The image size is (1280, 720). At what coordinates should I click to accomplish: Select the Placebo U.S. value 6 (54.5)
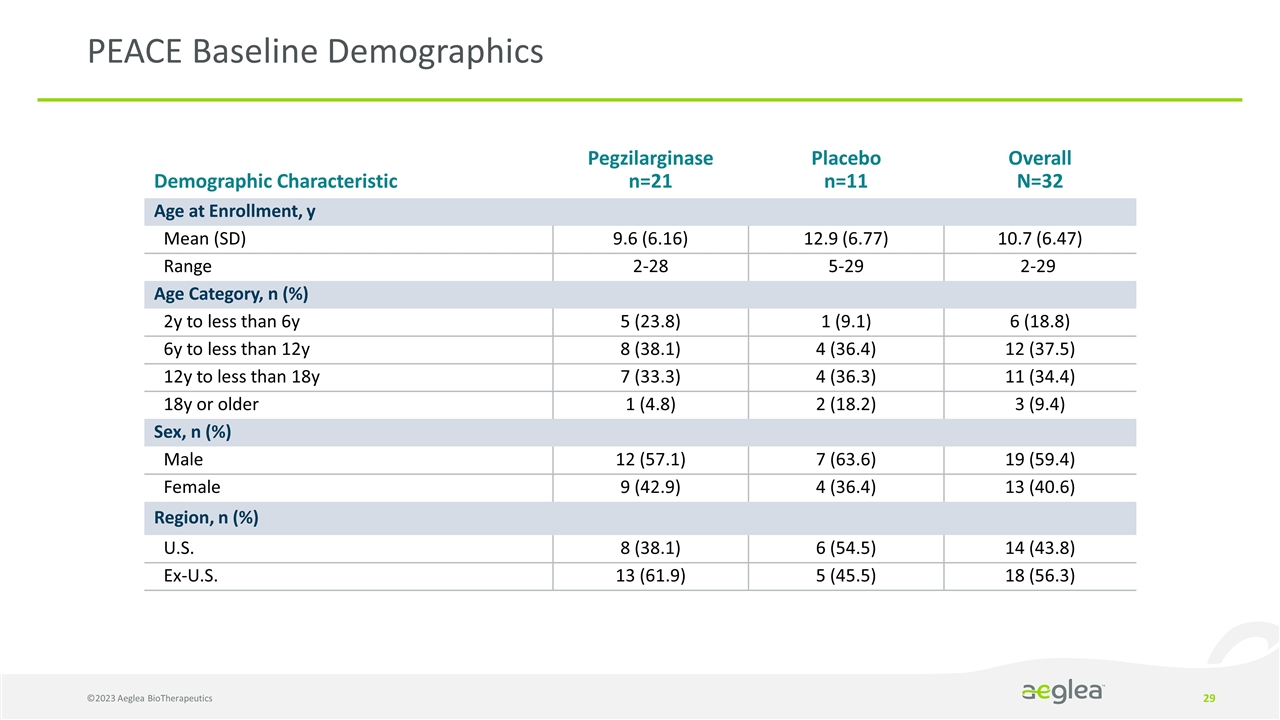(x=845, y=548)
